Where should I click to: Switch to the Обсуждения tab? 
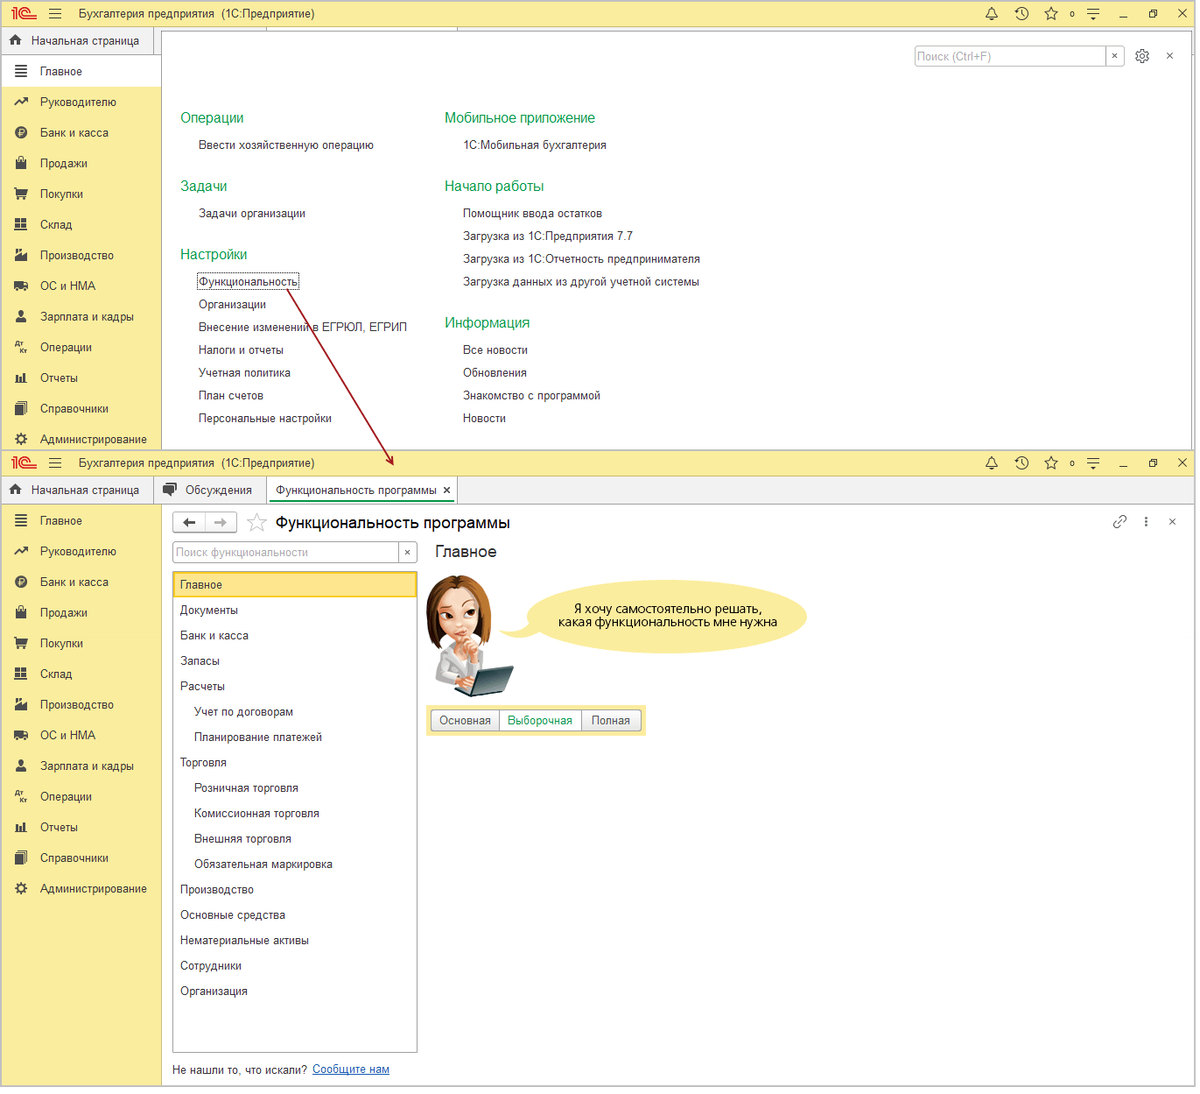(208, 490)
